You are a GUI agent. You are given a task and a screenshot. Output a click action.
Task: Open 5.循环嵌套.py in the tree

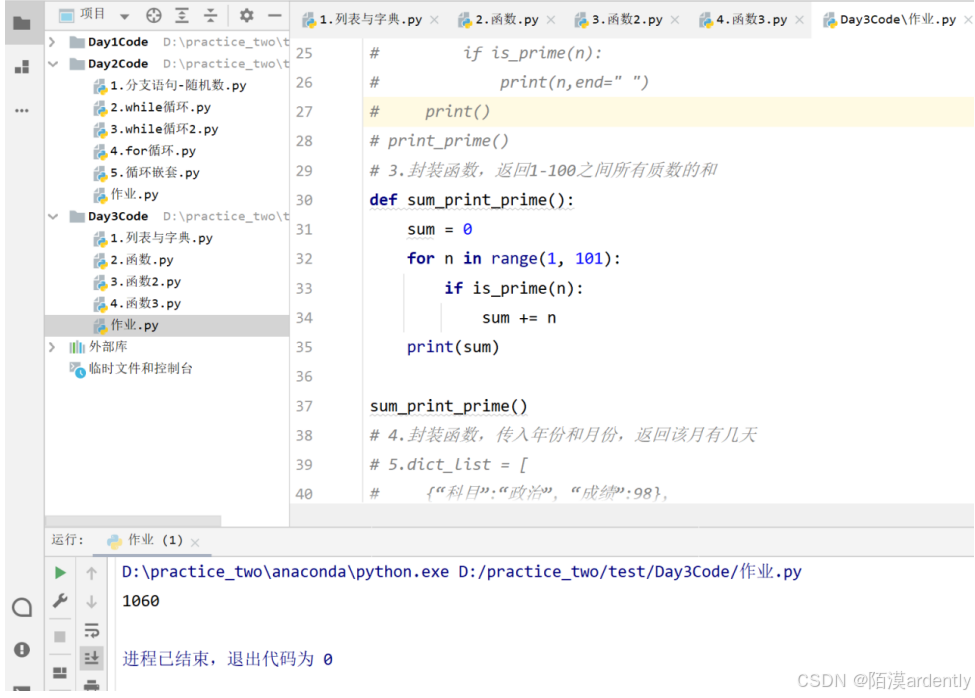147,173
